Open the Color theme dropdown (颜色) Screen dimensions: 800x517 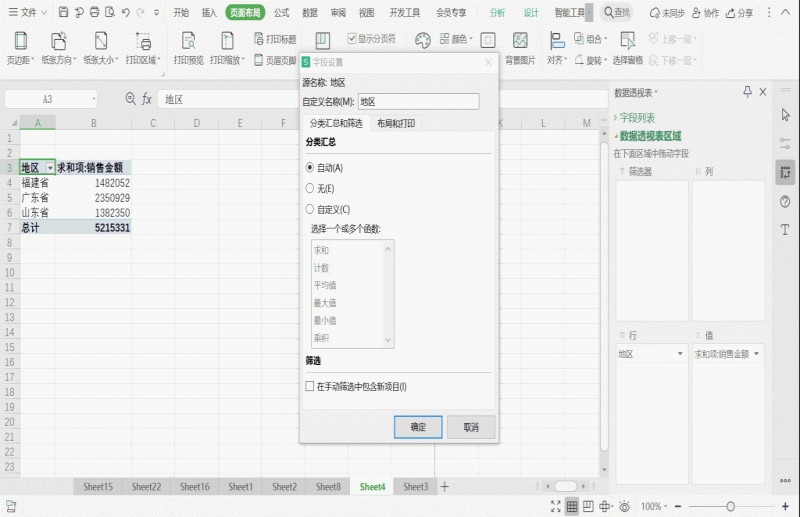pos(456,39)
